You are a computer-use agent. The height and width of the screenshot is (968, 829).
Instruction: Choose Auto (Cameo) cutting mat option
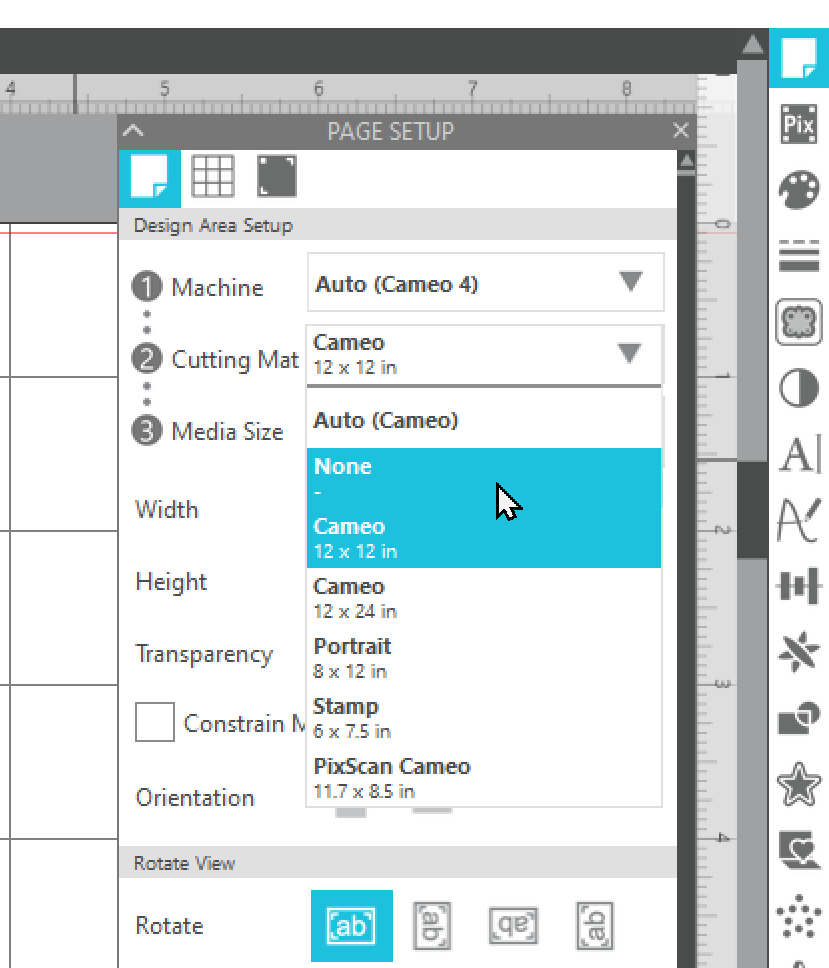484,420
